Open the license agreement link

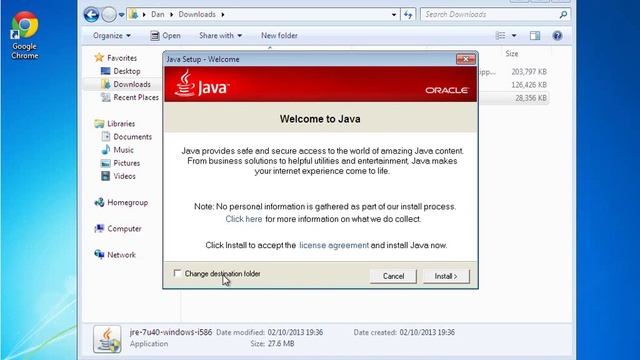[x=334, y=245]
